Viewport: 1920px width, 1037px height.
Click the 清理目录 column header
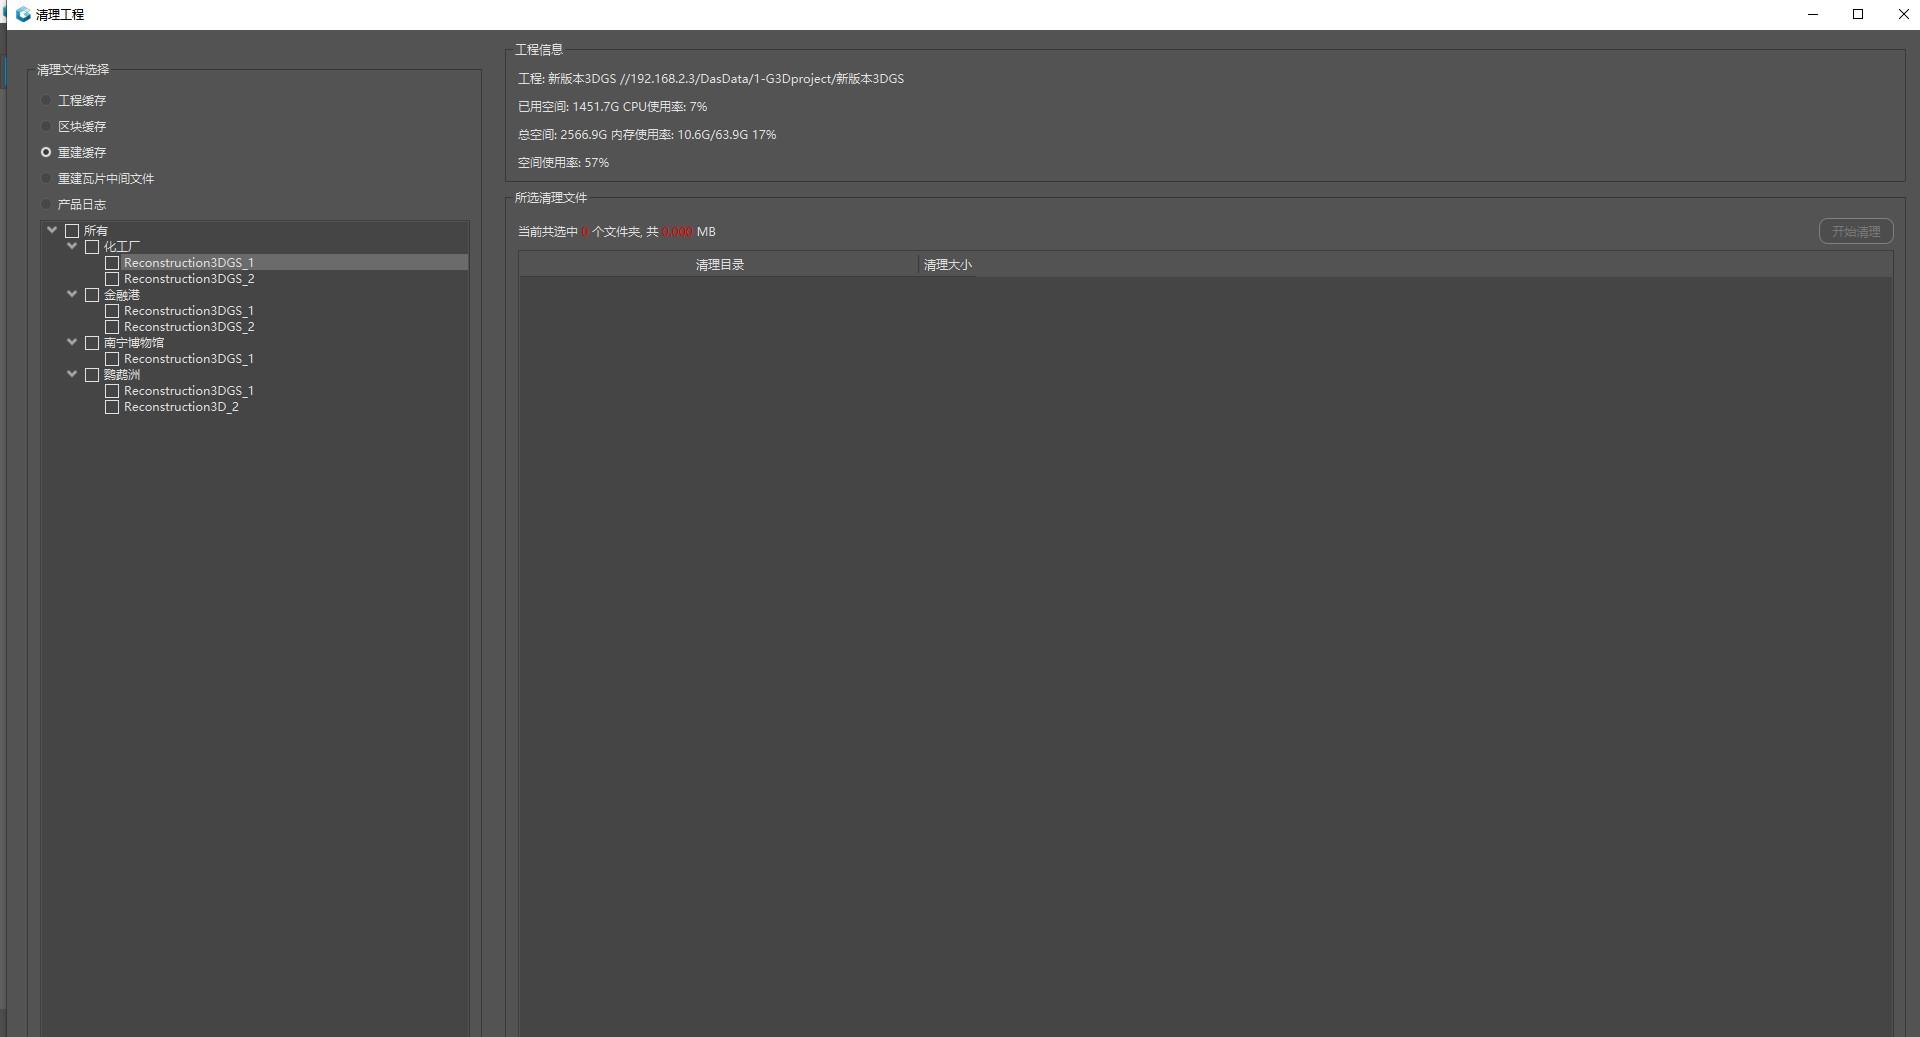tap(719, 265)
